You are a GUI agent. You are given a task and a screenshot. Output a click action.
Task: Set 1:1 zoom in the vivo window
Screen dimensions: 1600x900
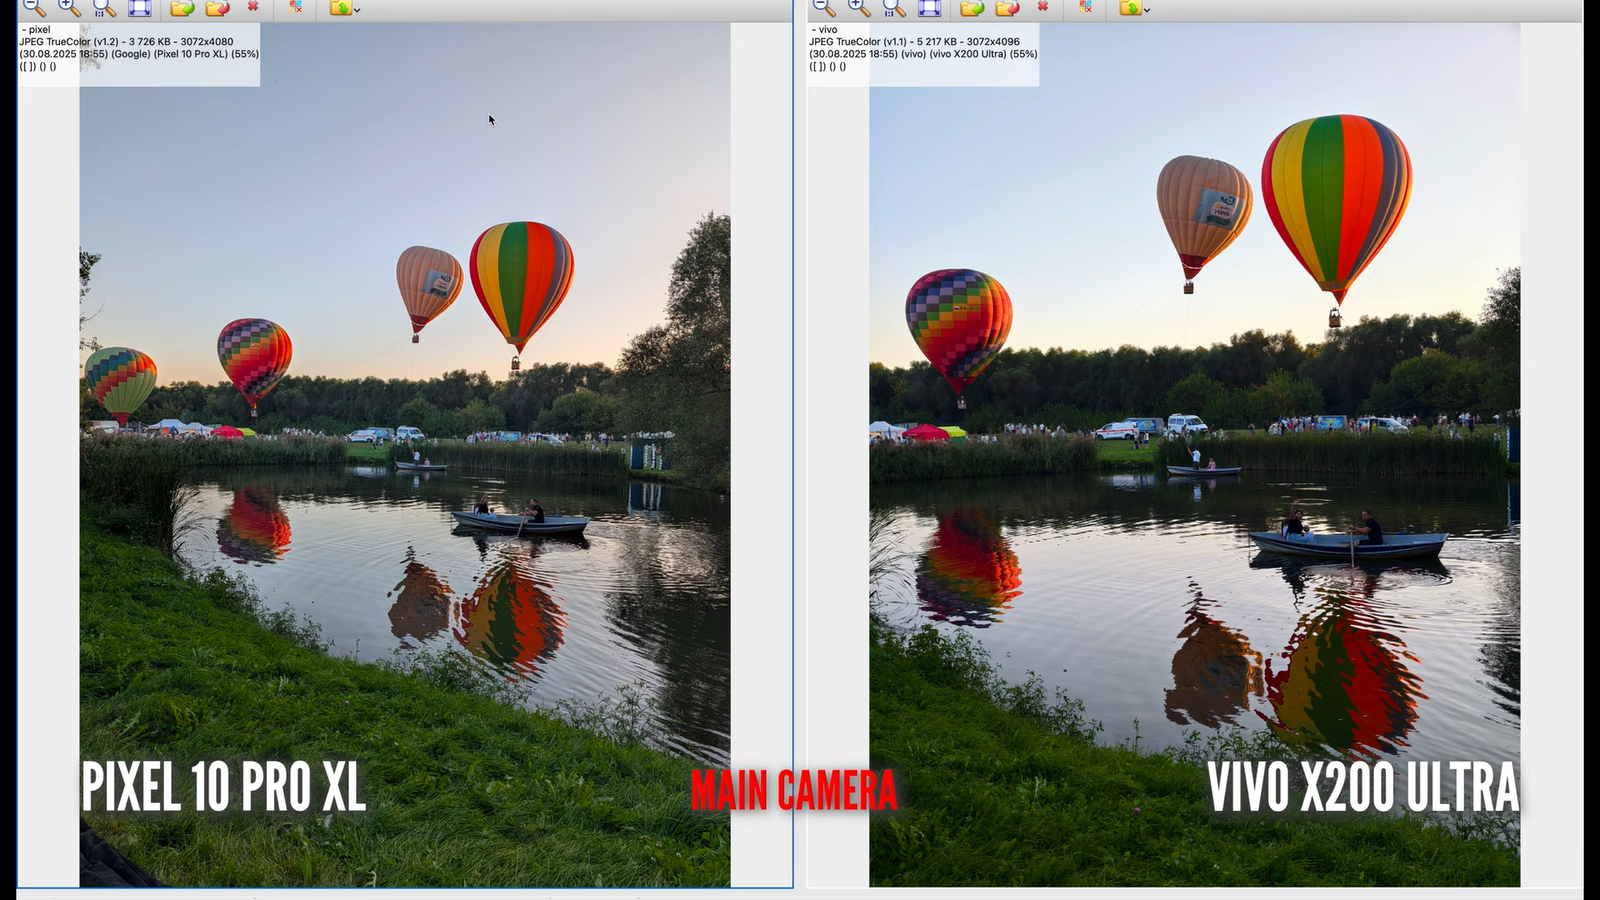pyautogui.click(x=894, y=8)
